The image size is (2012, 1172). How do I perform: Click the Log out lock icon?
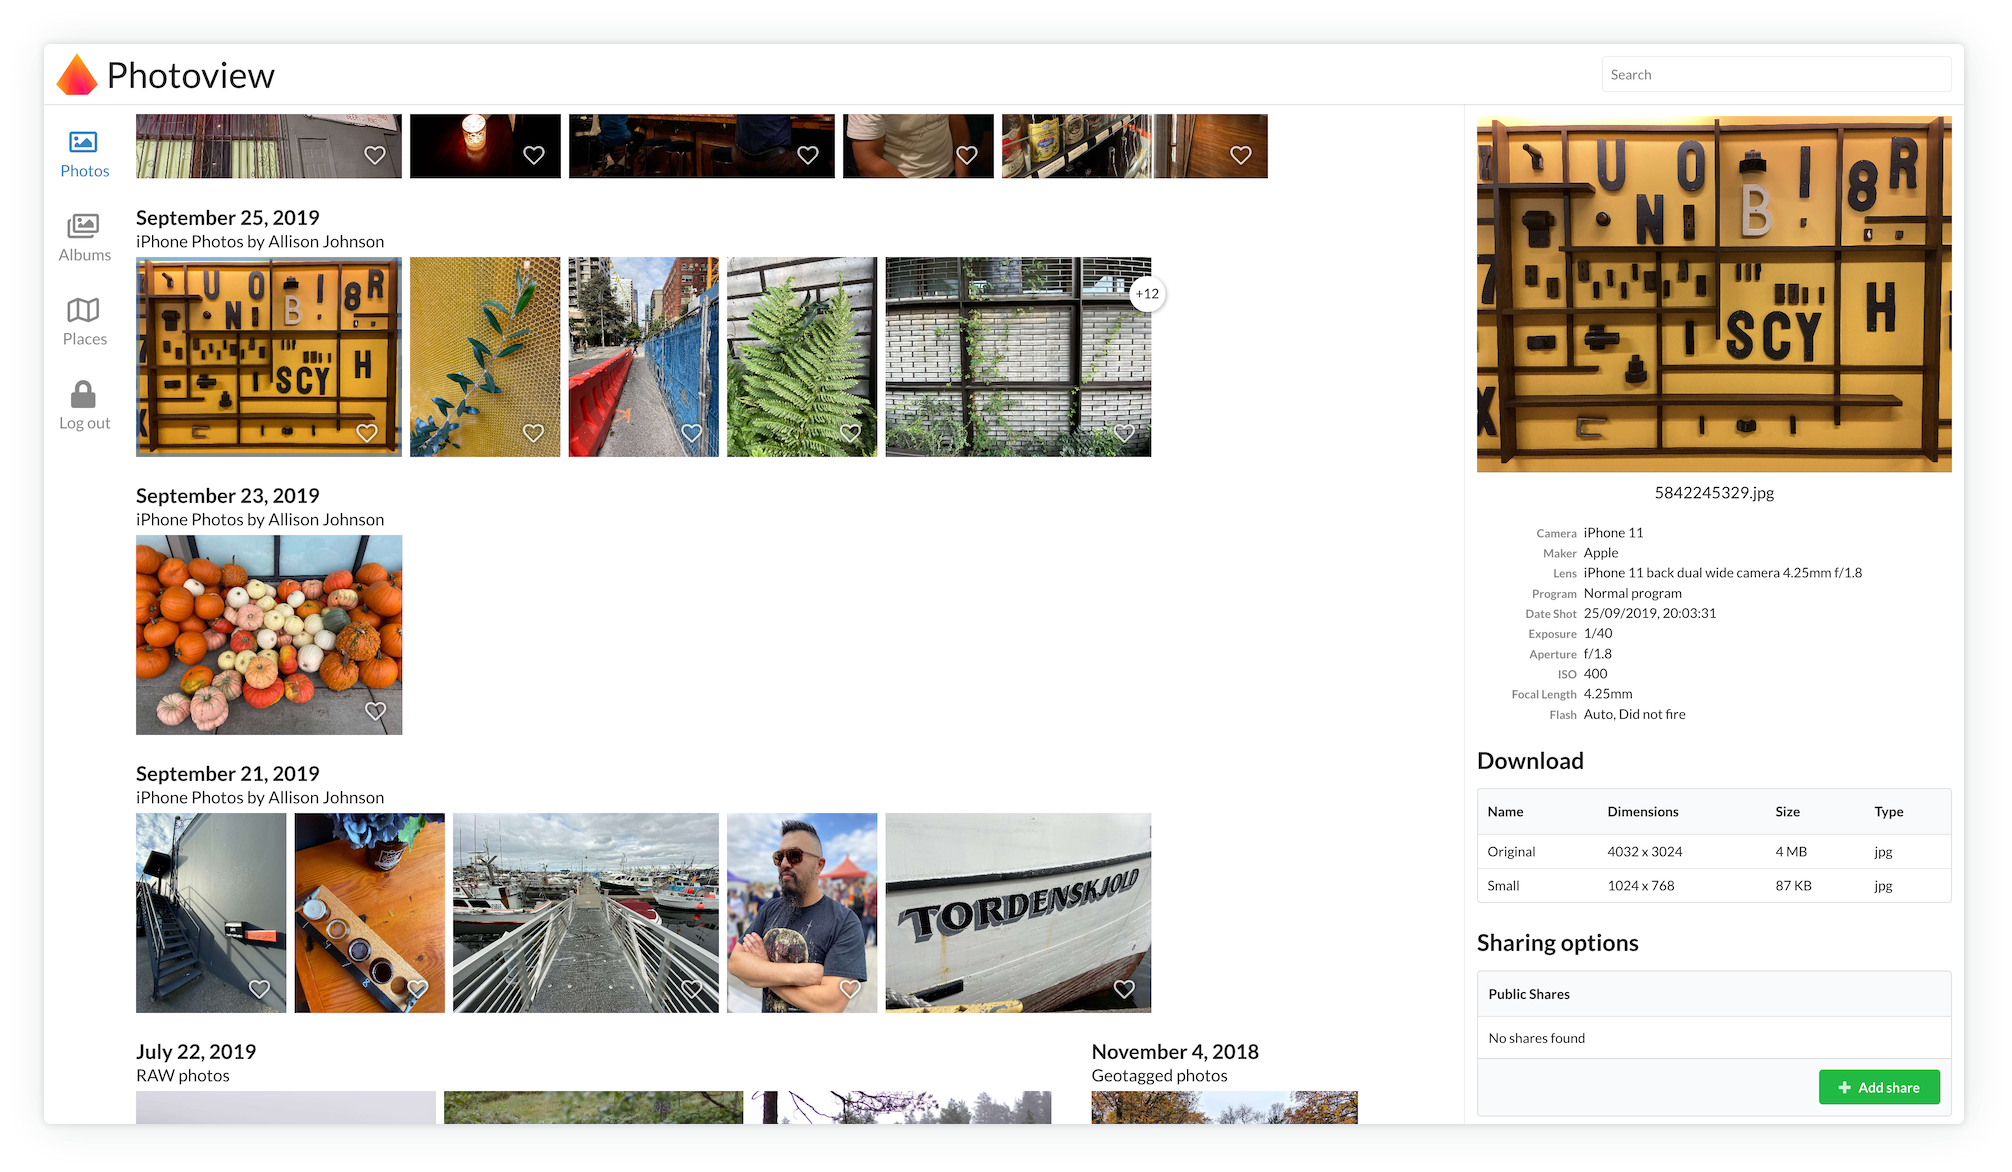84,395
